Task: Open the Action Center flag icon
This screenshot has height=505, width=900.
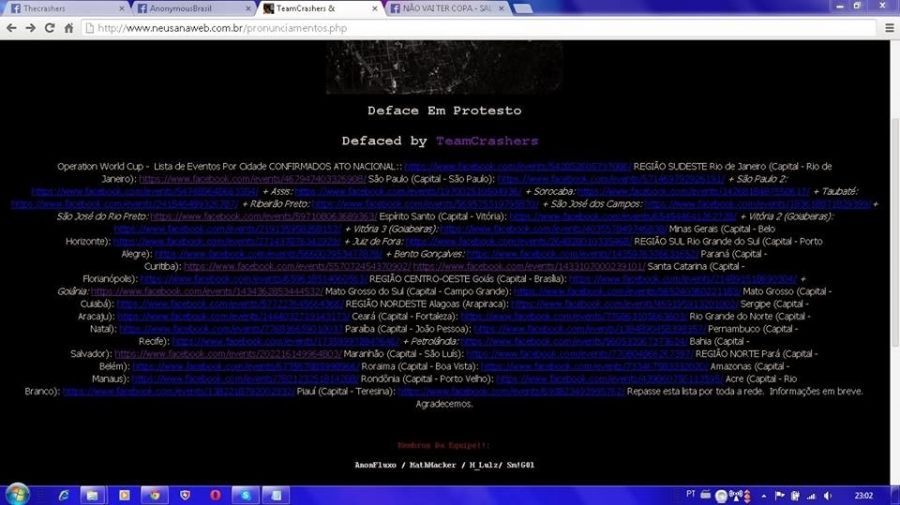Action: (x=779, y=495)
